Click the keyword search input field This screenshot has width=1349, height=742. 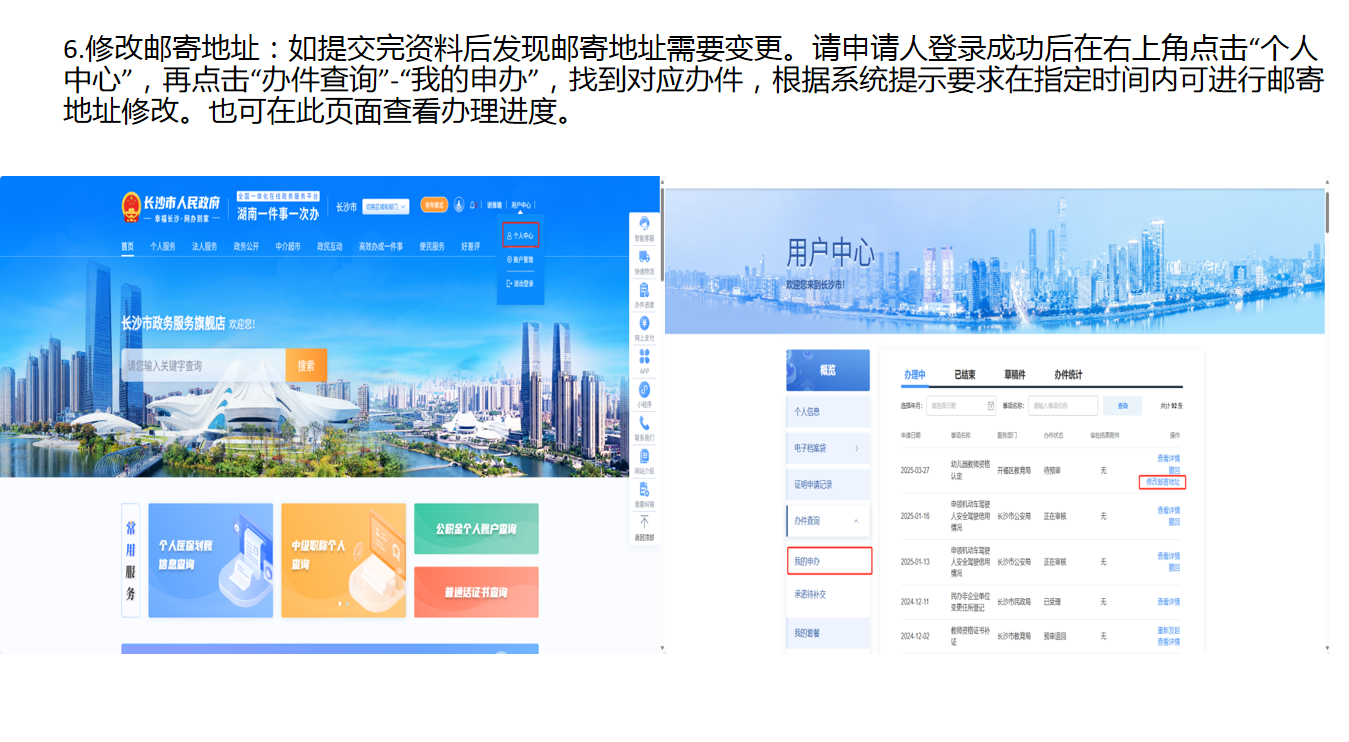(x=203, y=366)
